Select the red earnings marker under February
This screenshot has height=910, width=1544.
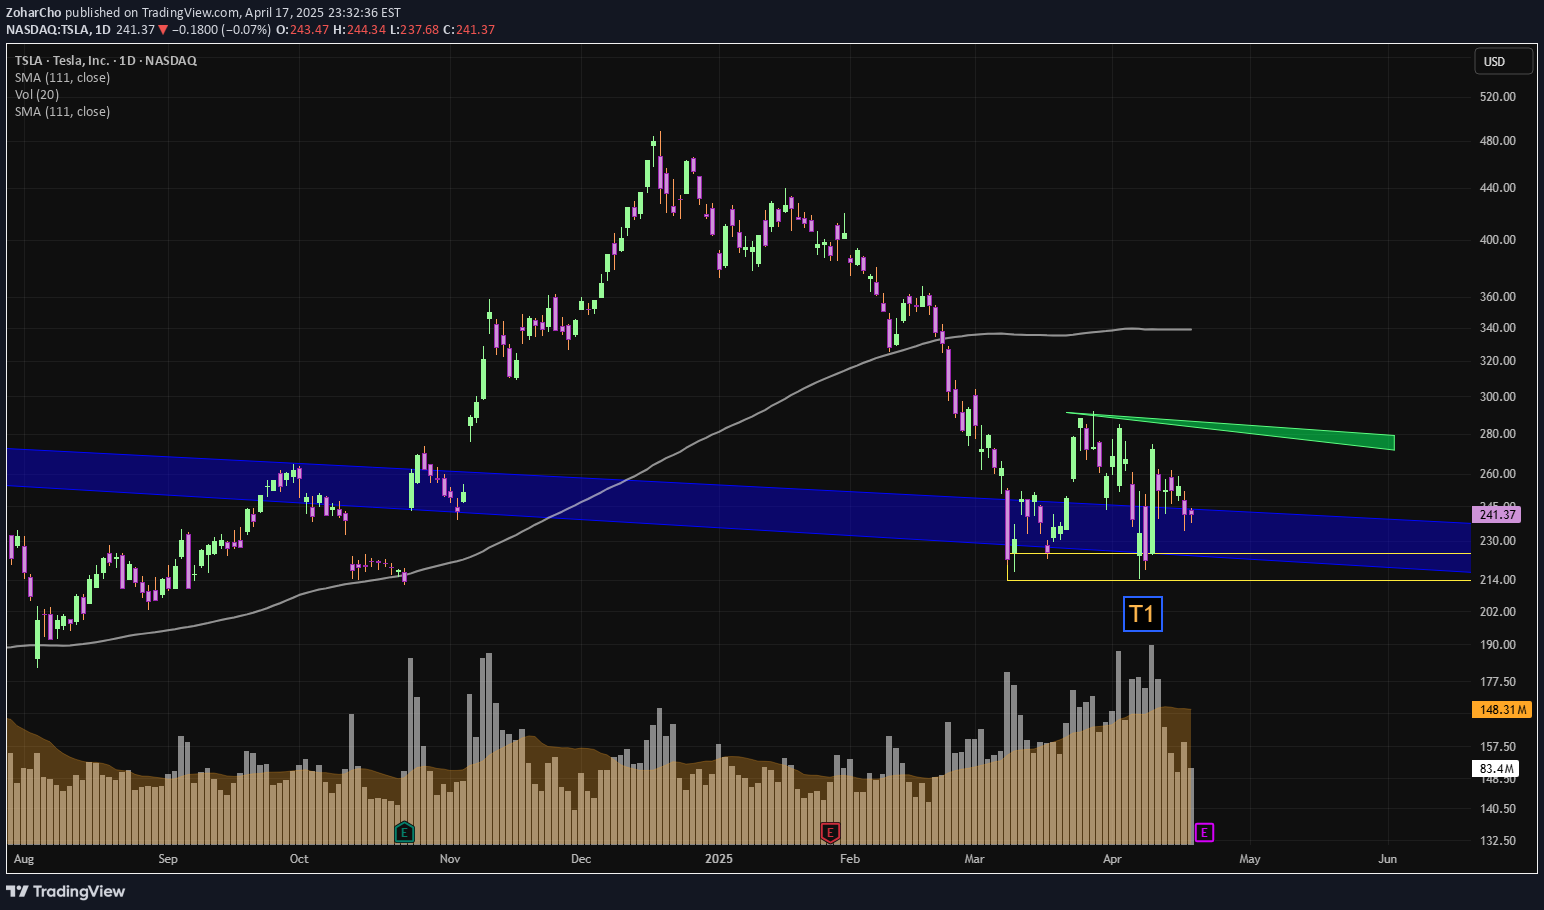coord(829,832)
